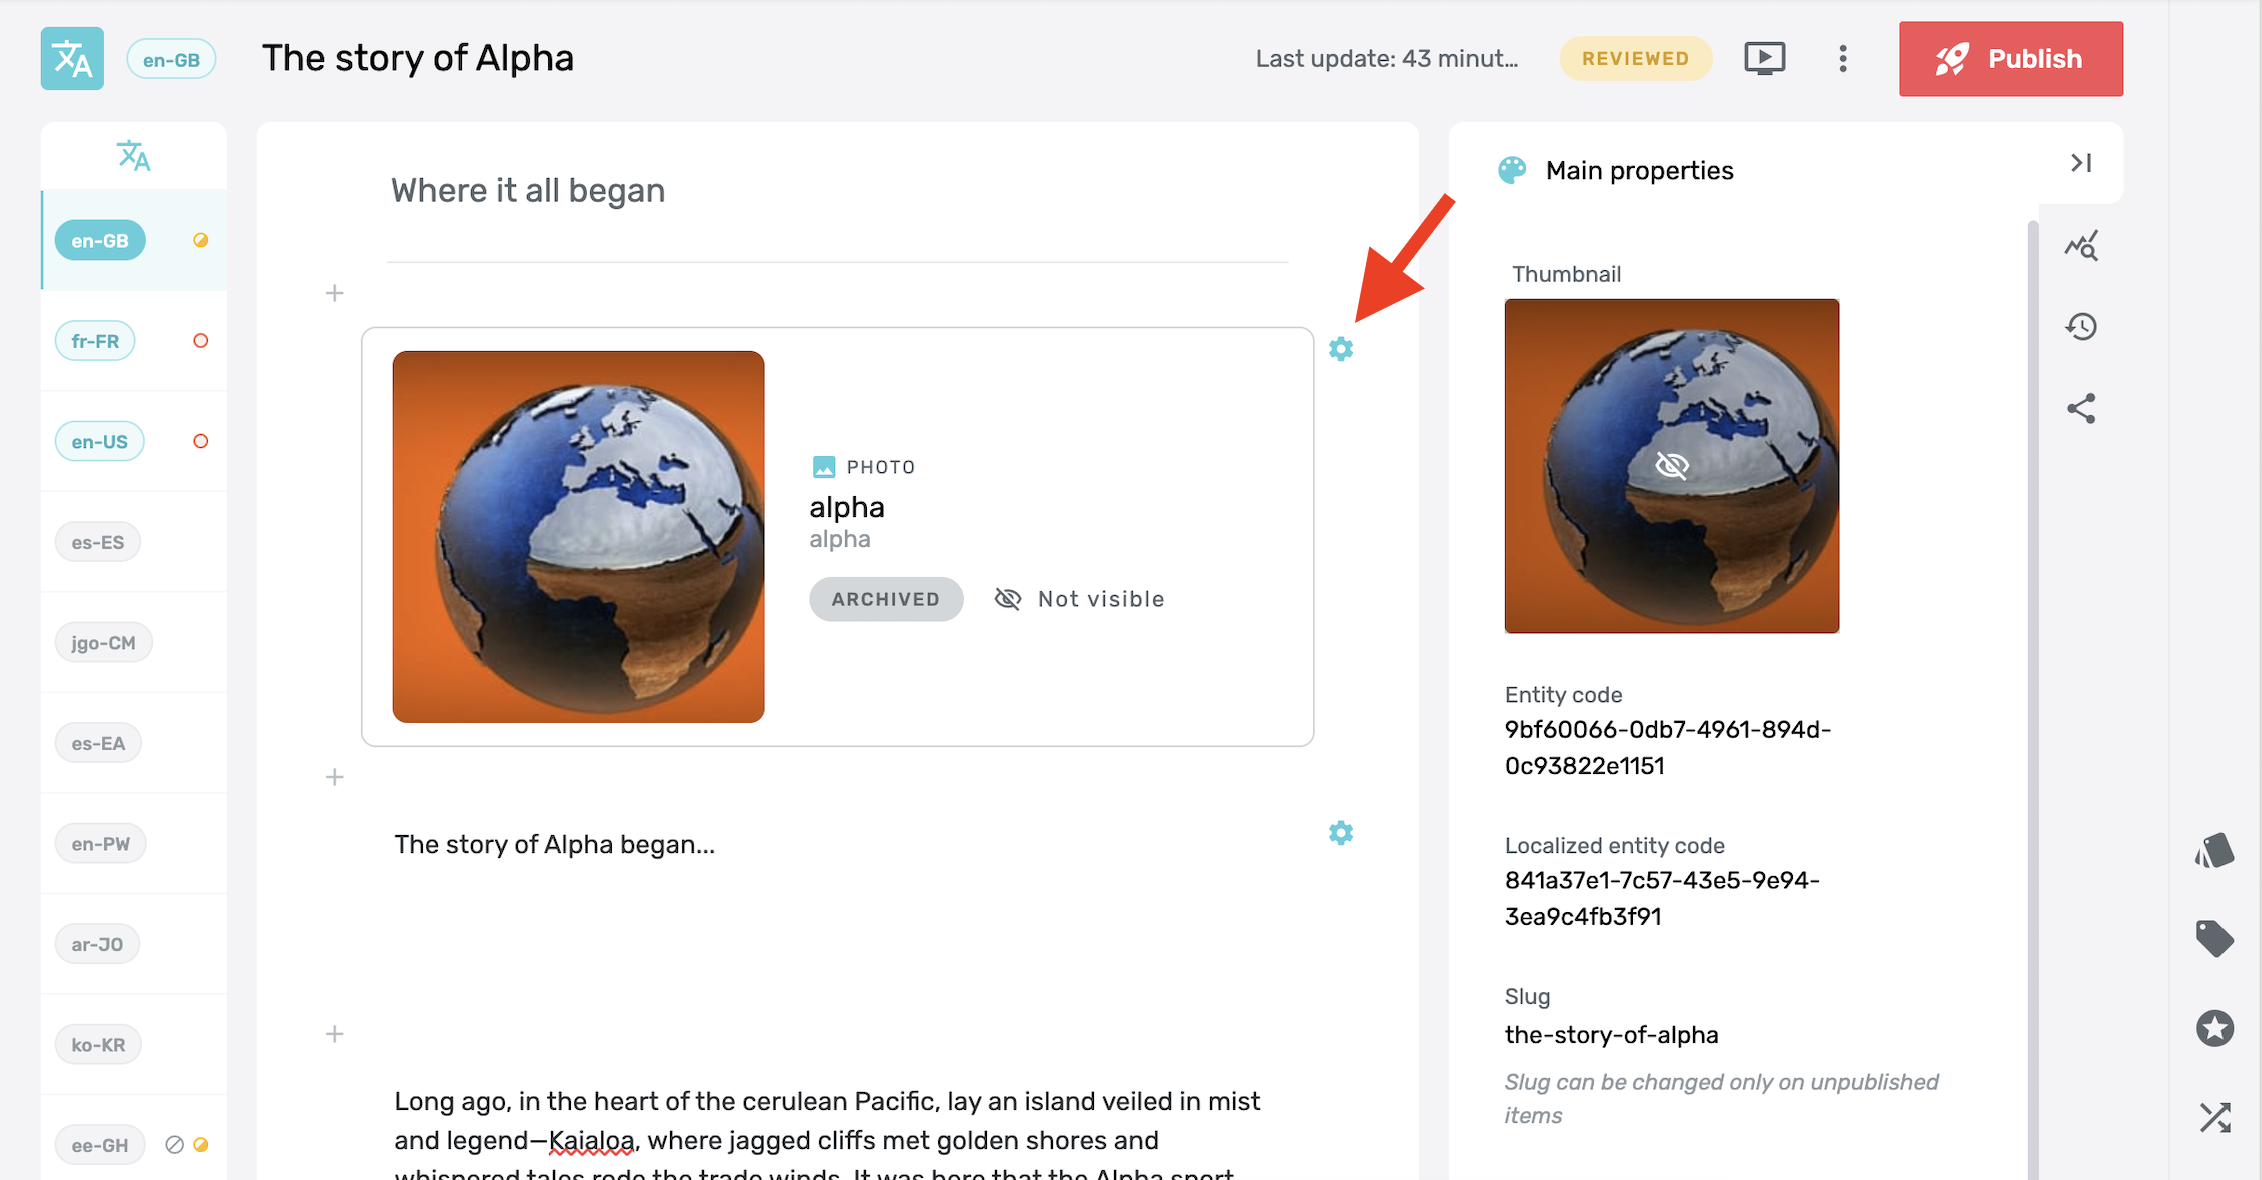Open settings gear for the alpha photo block
The width and height of the screenshot is (2262, 1180).
click(1341, 349)
